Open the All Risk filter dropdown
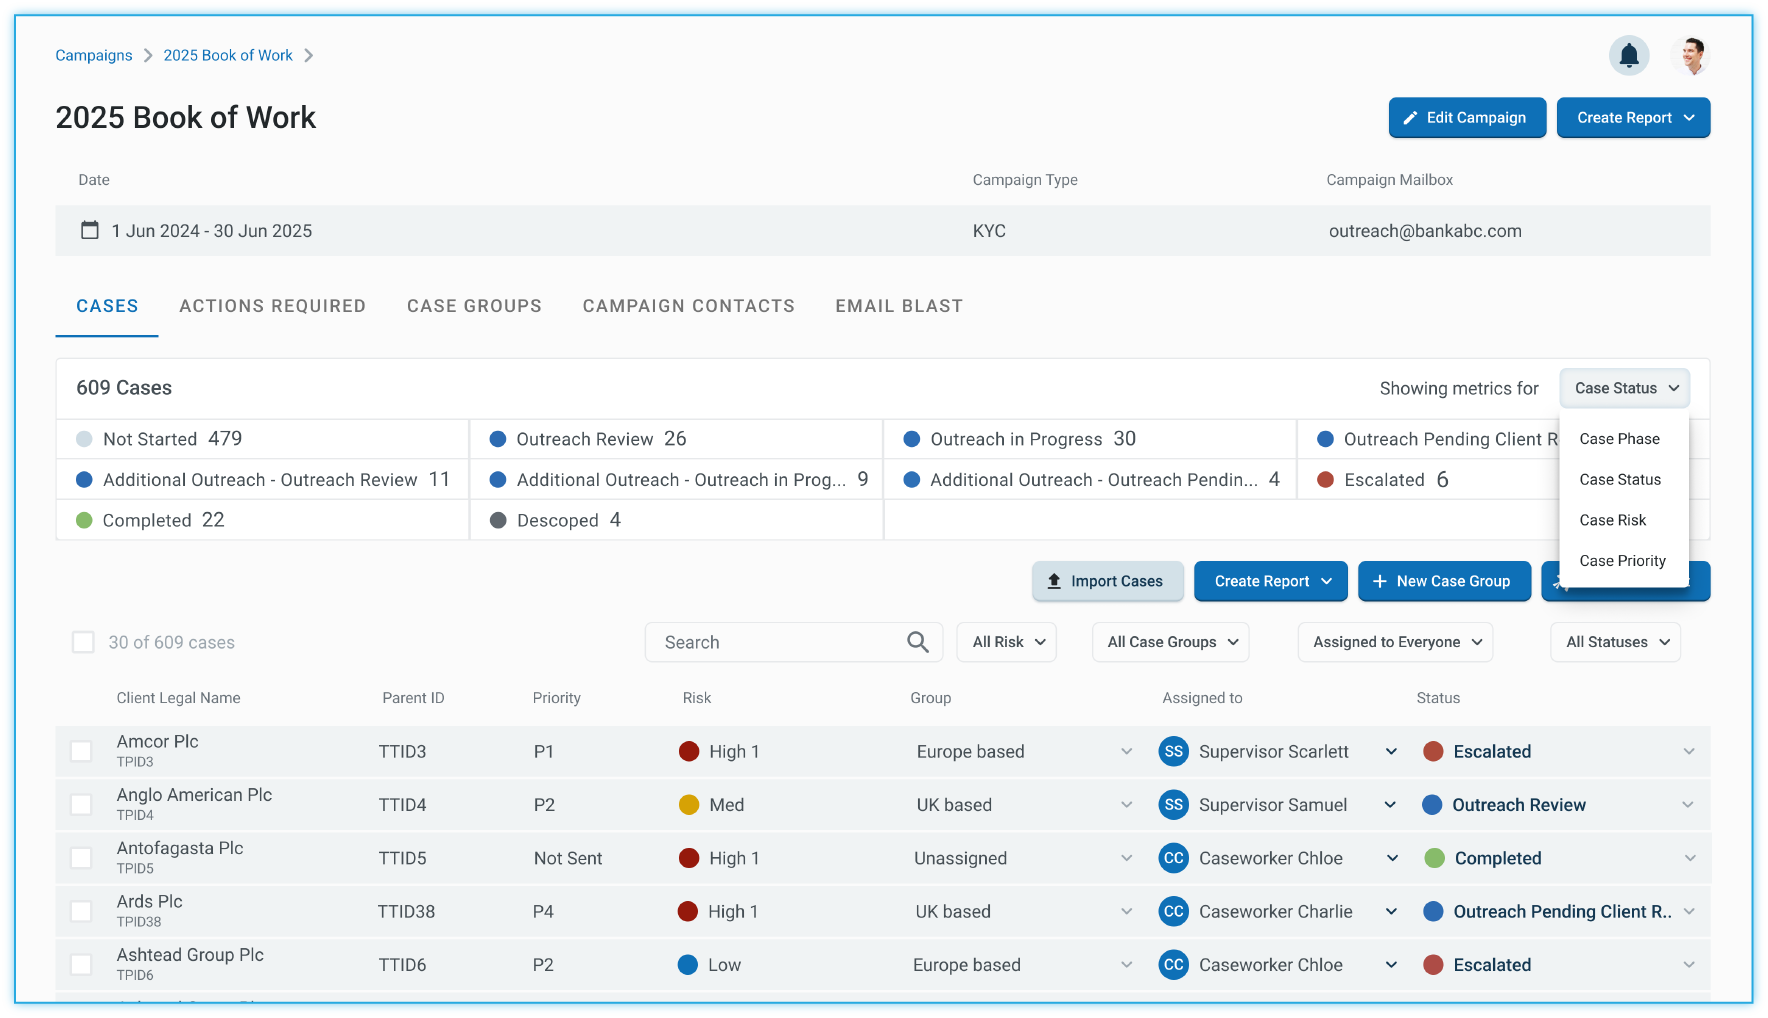This screenshot has height=1018, width=1768. point(1007,642)
